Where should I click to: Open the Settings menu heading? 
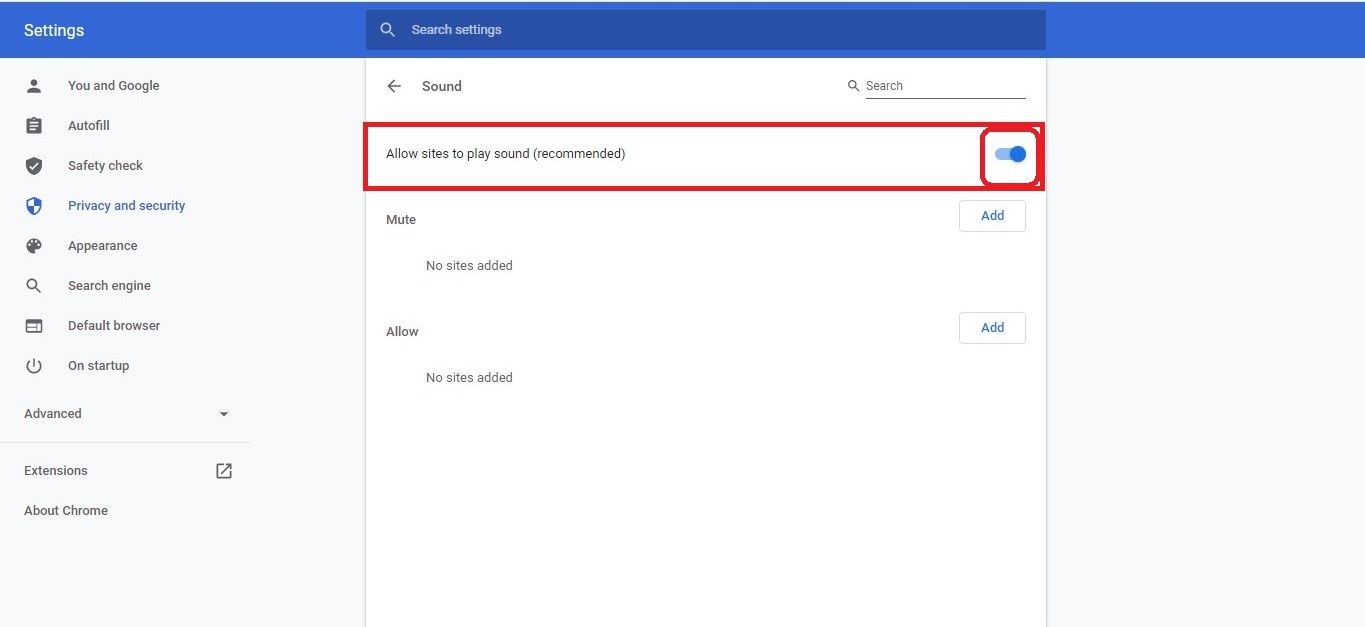pyautogui.click(x=53, y=30)
